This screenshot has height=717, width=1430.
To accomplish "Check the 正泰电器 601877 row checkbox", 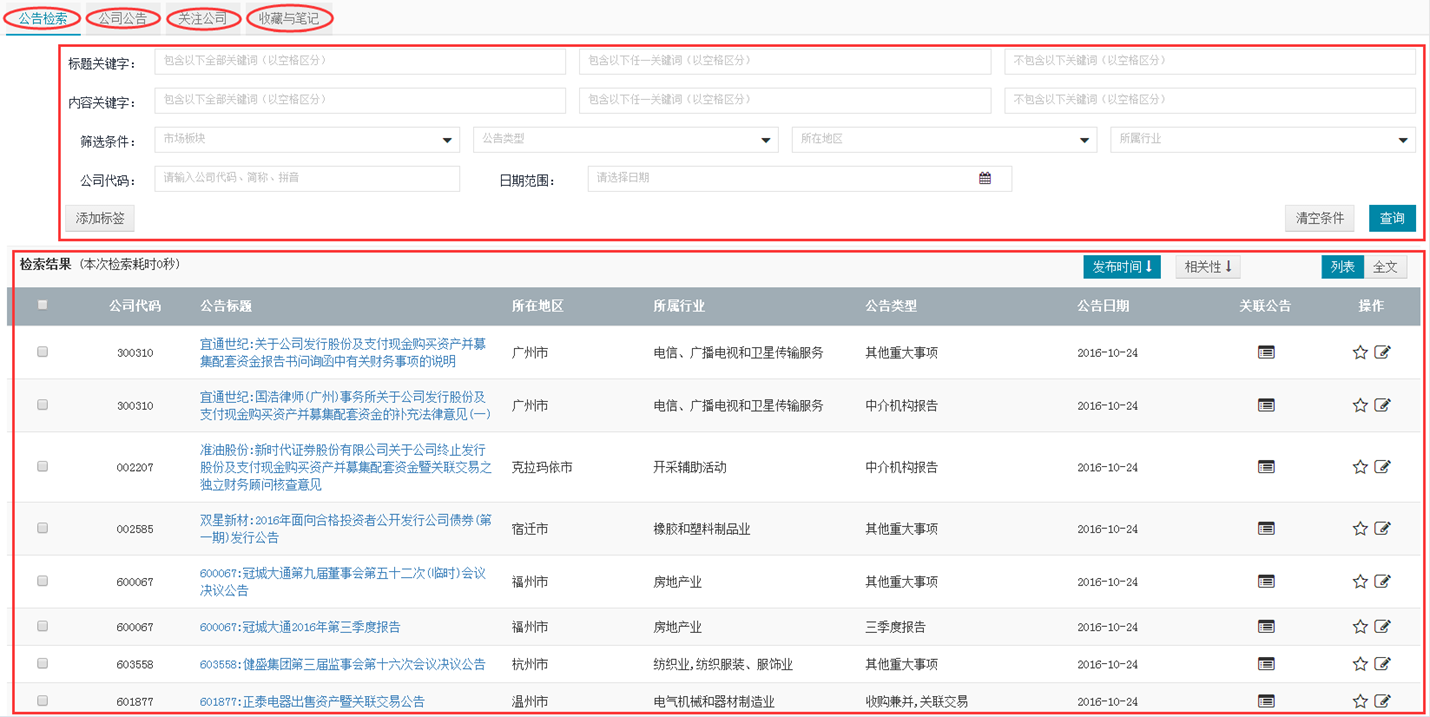I will (42, 701).
